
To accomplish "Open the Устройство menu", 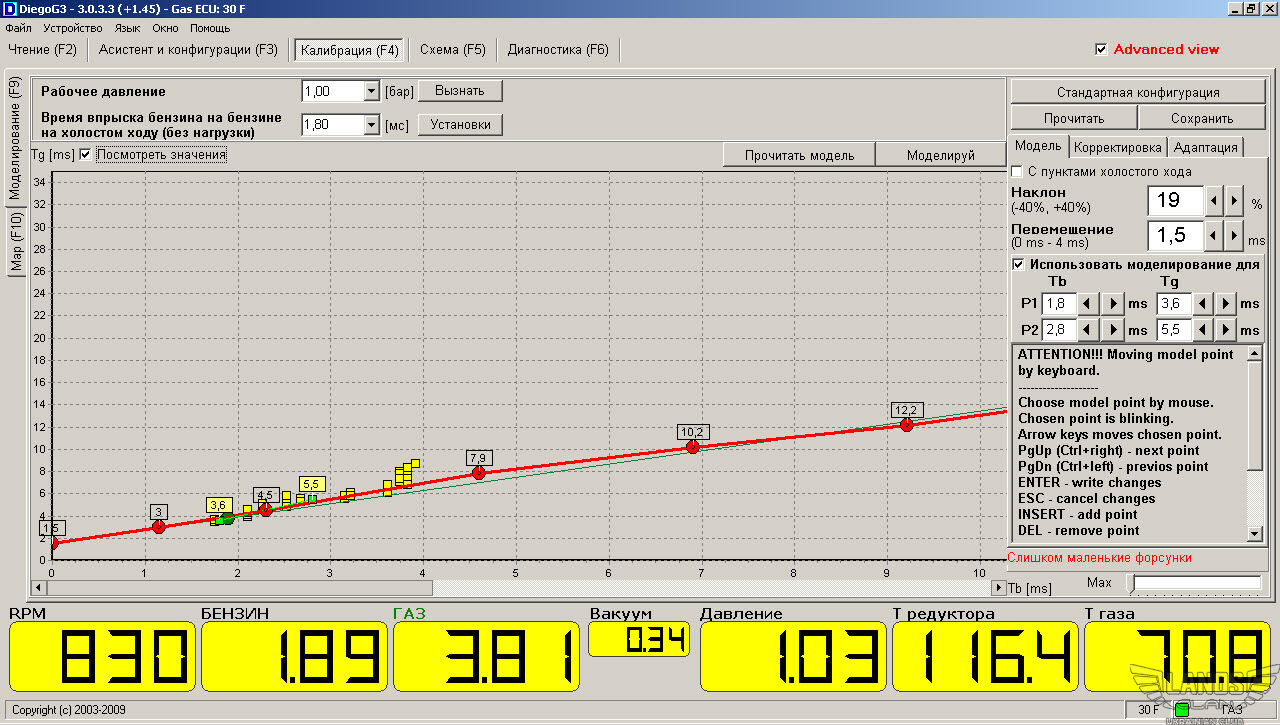I will pos(72,28).
